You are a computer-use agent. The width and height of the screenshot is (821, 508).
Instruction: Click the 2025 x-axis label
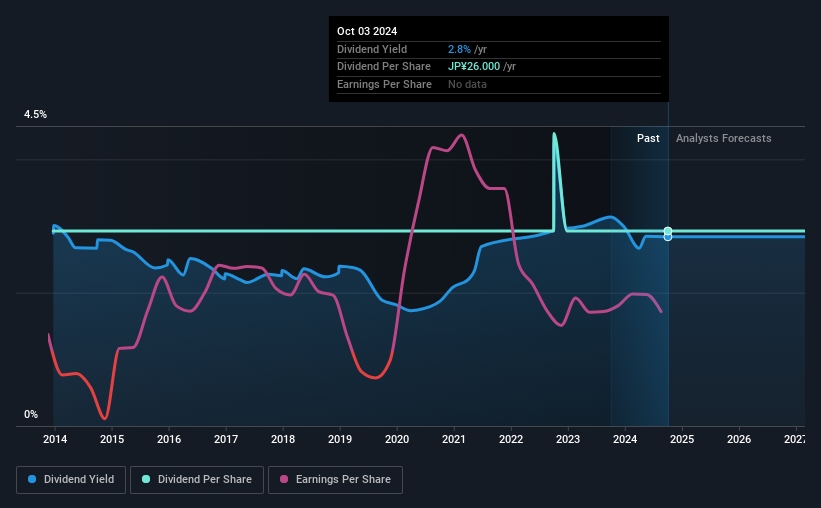[682, 439]
